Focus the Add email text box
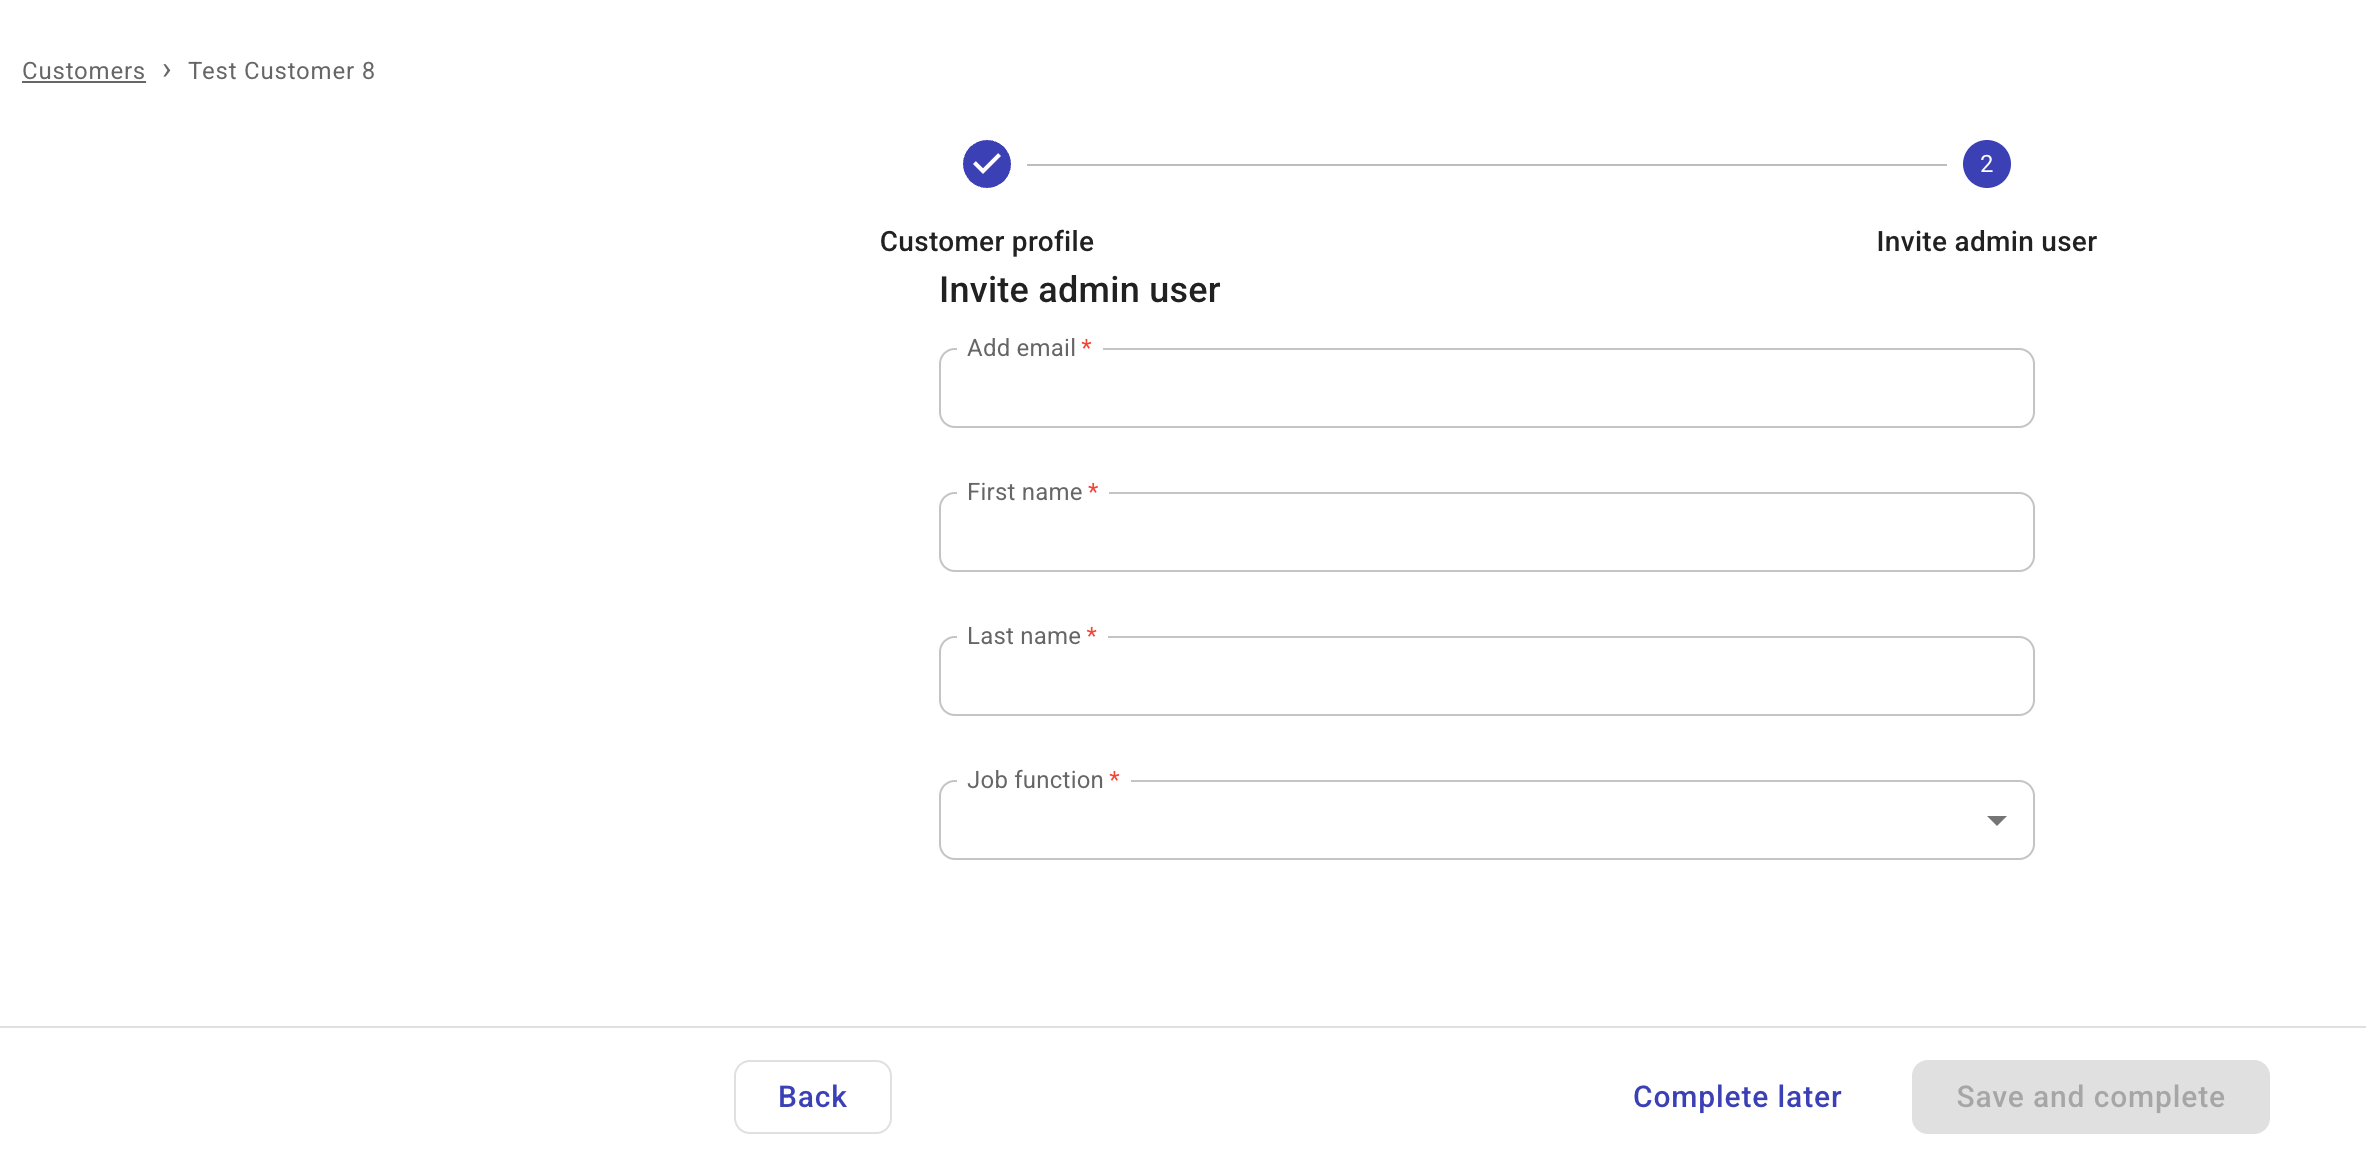 [1486, 389]
